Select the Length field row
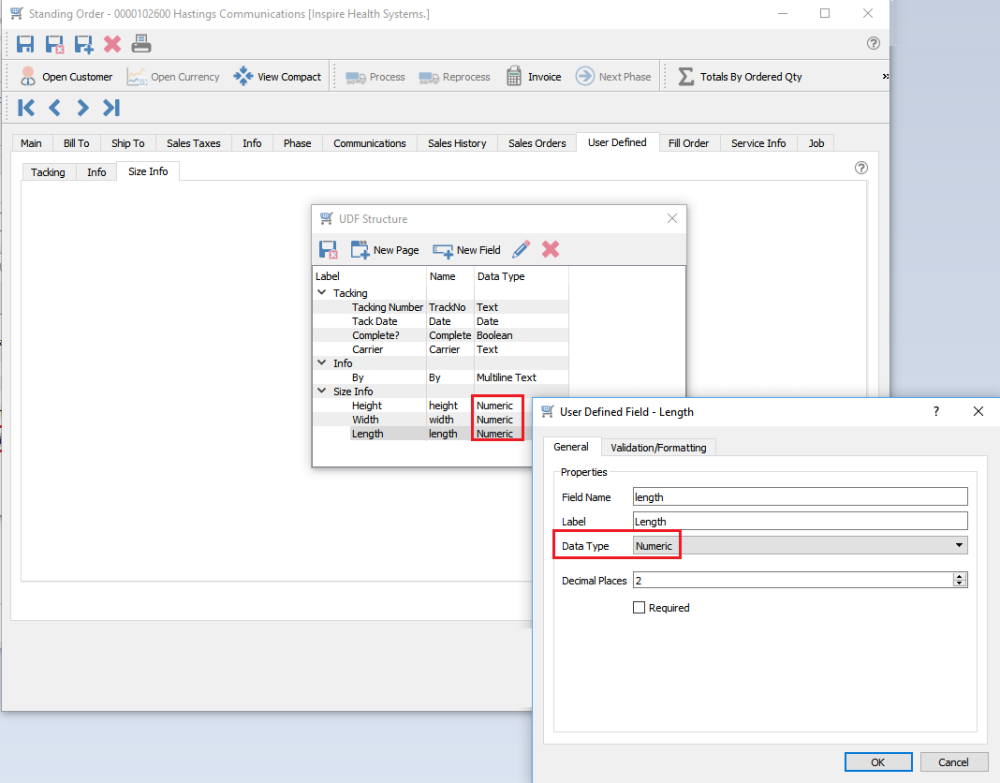This screenshot has width=1000, height=783. pos(441,434)
